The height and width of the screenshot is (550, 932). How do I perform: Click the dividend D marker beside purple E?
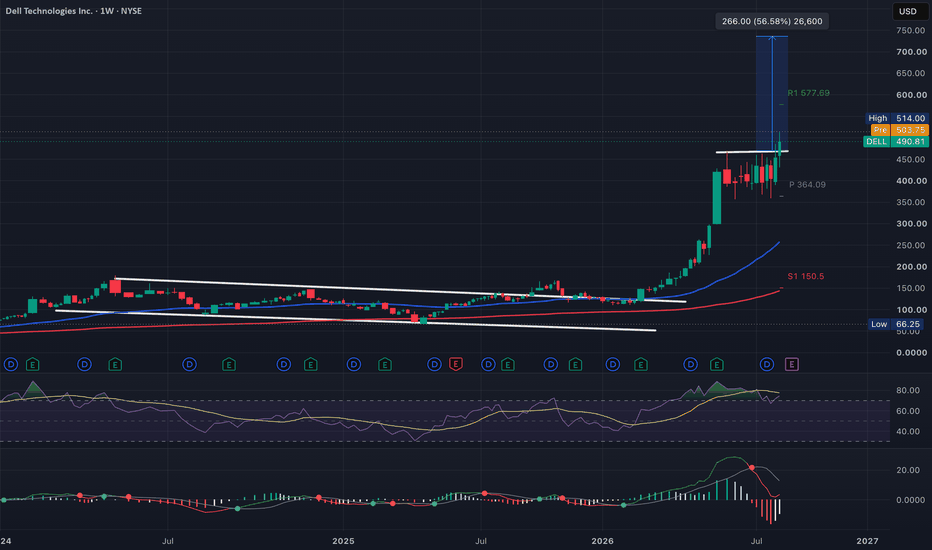point(767,364)
